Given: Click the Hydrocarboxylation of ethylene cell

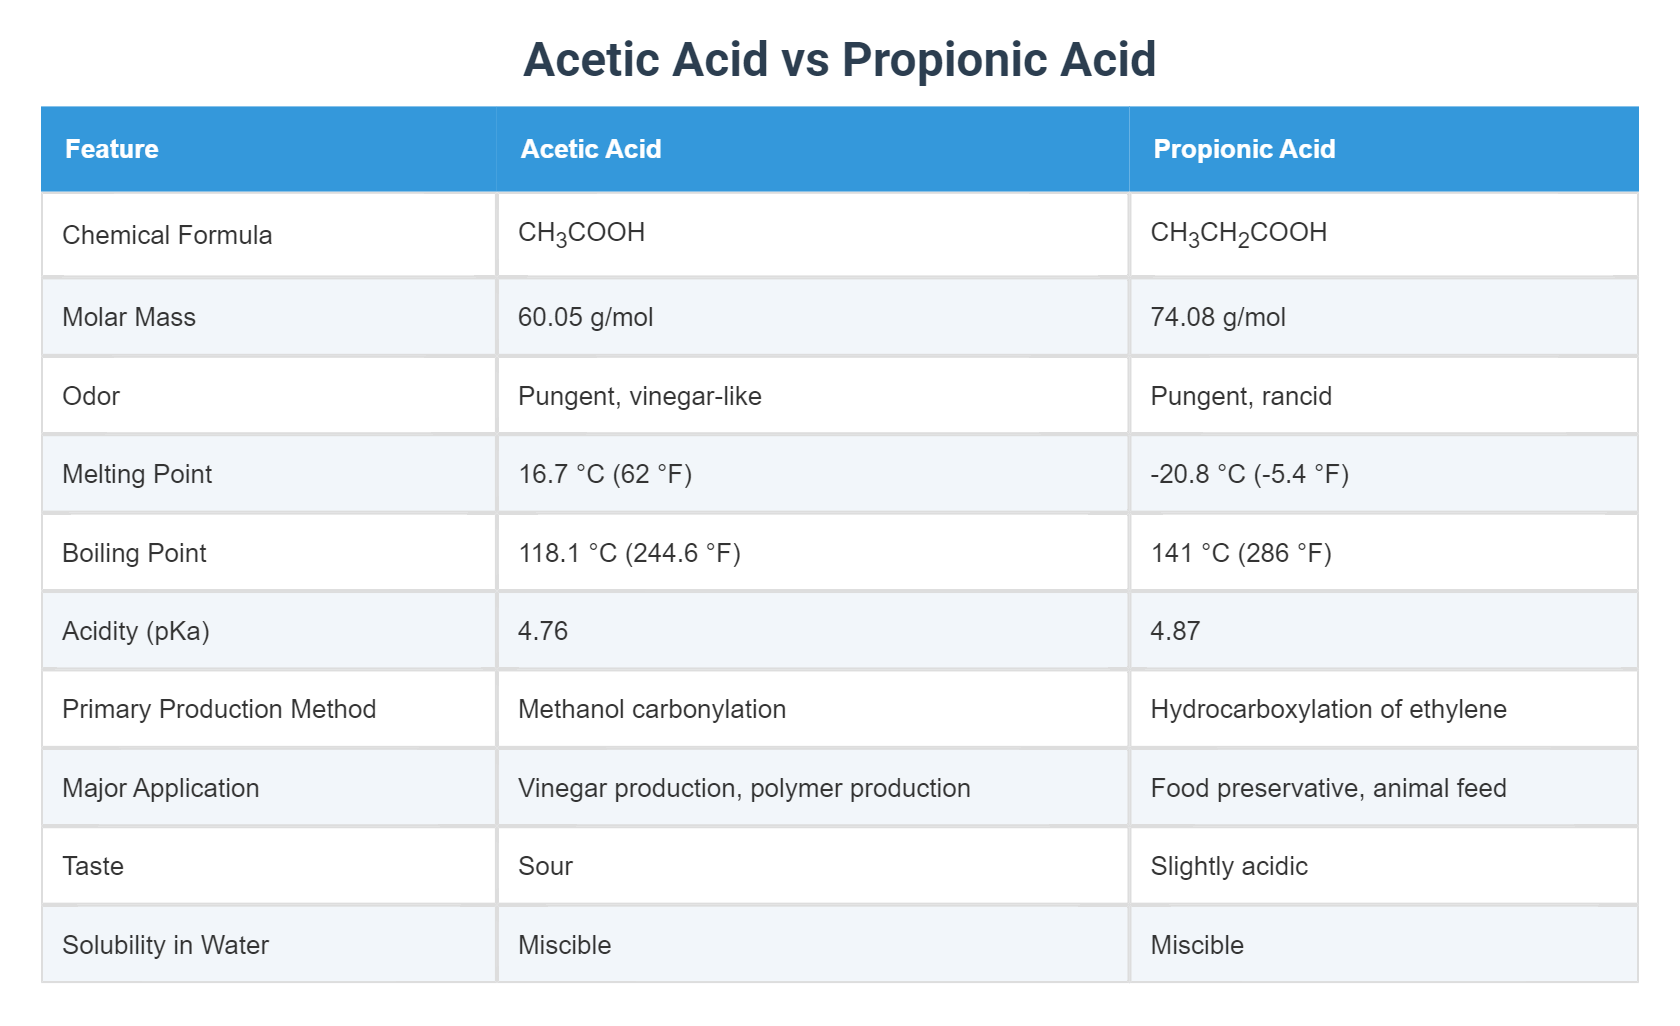Looking at the screenshot, I should 1328,709.
